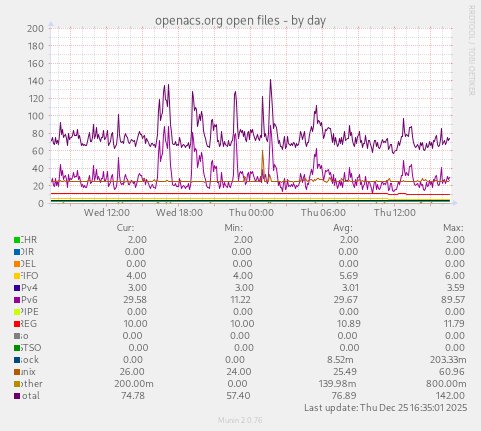The image size is (481, 431).
Task: Click the FIFO legend label text
Action: (29, 276)
